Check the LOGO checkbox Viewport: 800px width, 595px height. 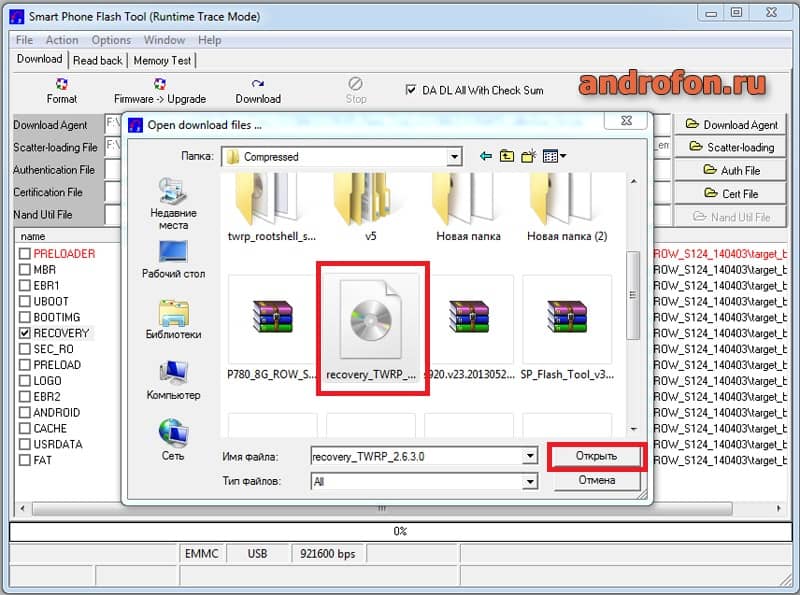[24, 380]
